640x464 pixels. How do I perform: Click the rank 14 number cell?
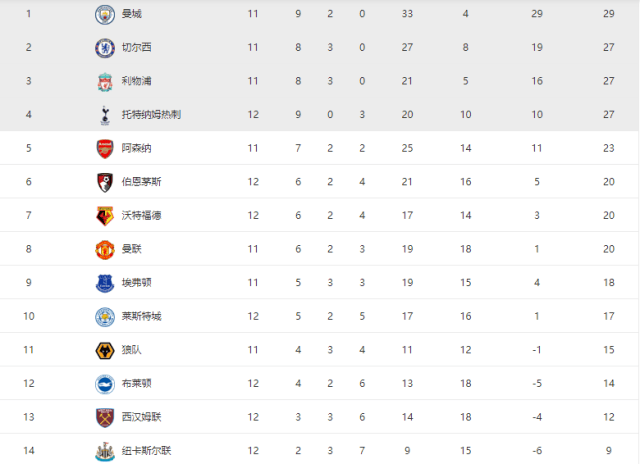[x=29, y=451]
